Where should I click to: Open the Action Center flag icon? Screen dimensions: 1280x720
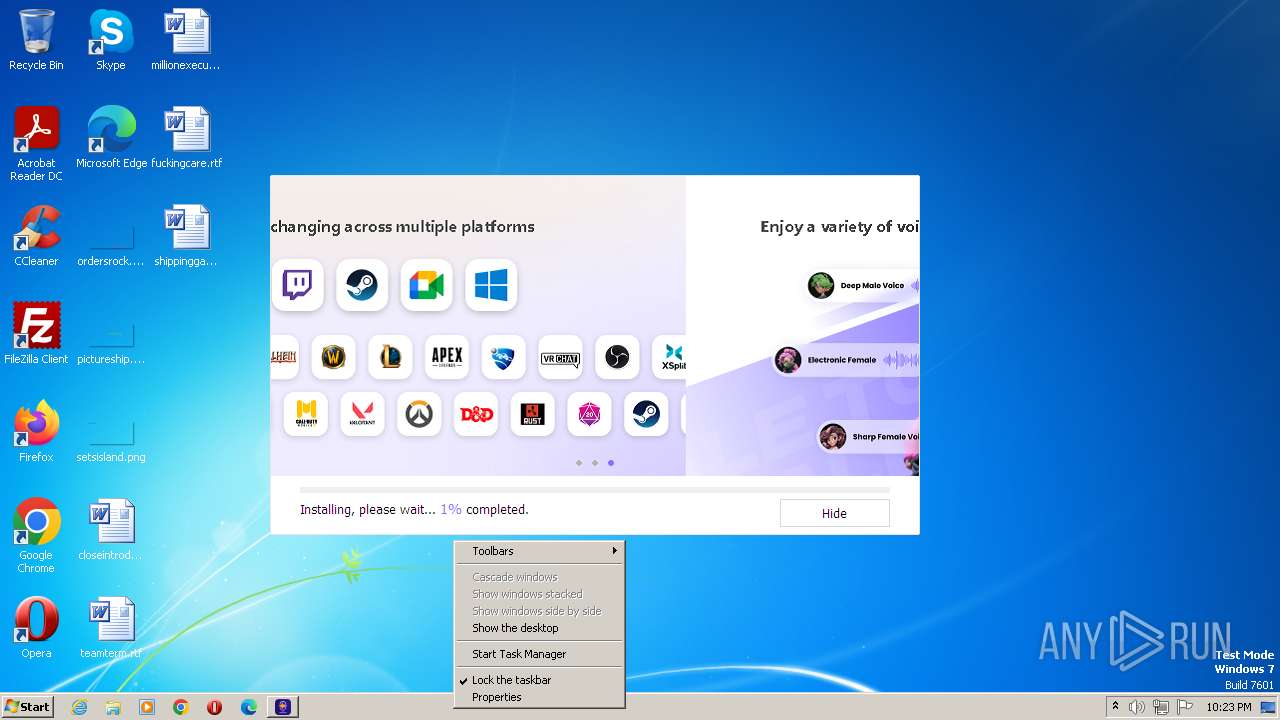pyautogui.click(x=1184, y=707)
